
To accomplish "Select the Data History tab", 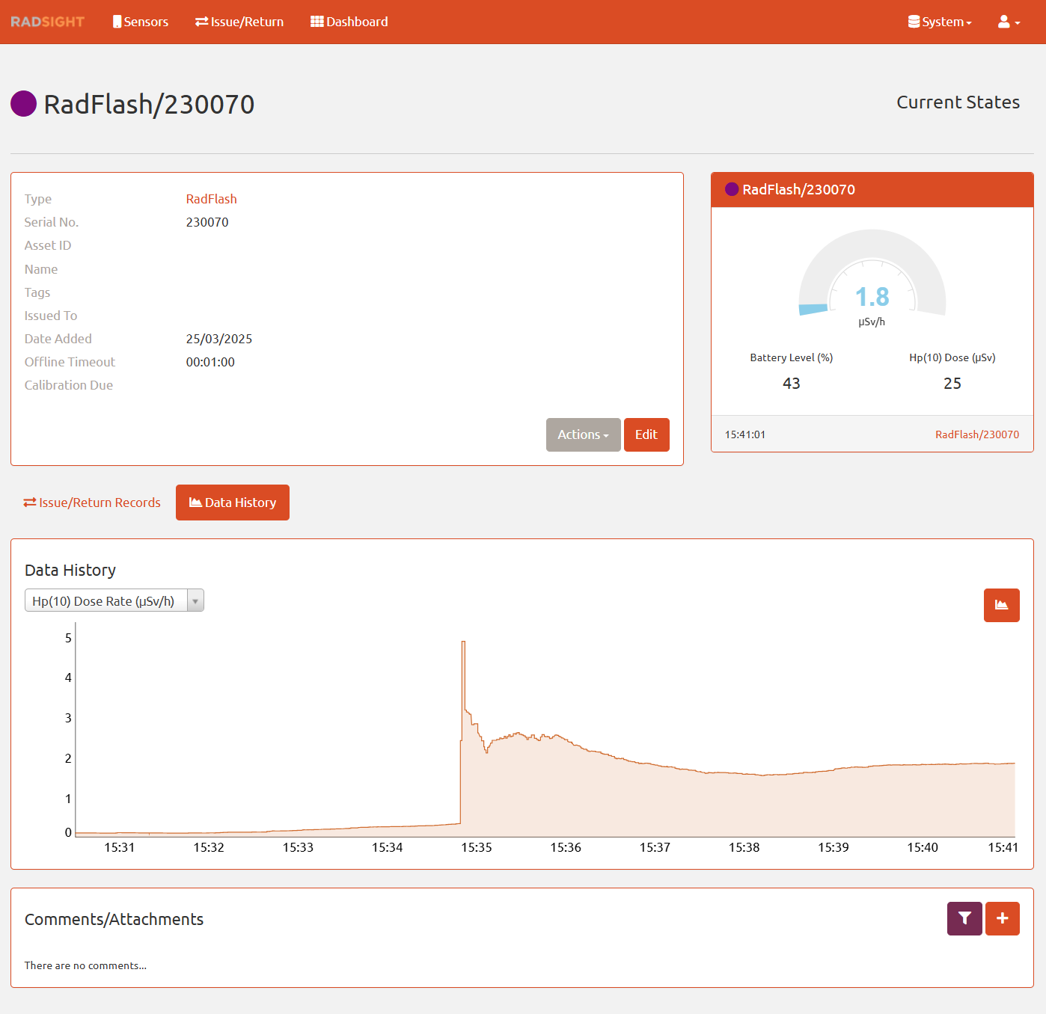I will pos(232,503).
